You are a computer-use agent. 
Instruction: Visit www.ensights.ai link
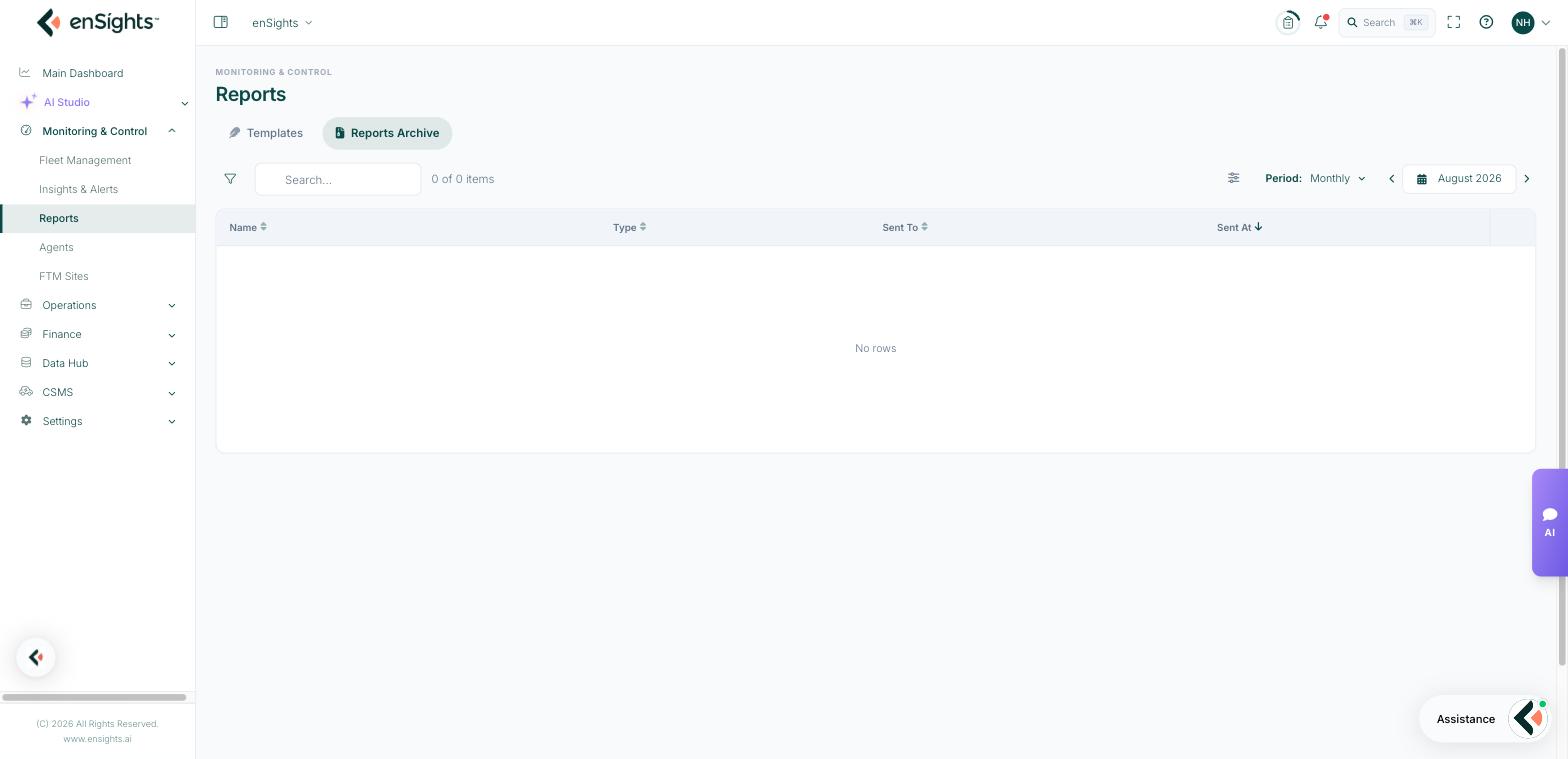coord(97,739)
